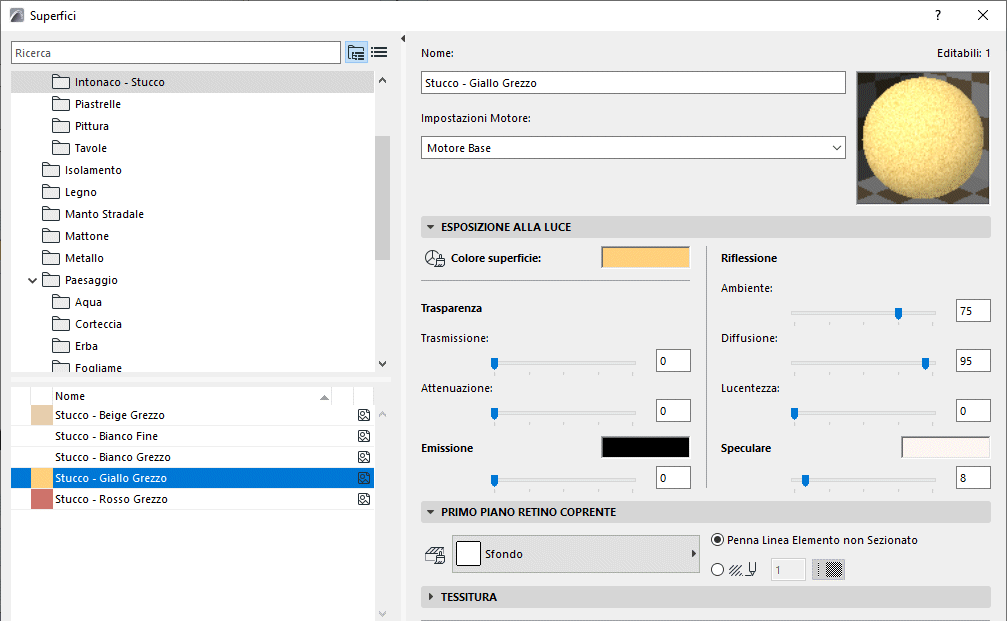Collapse the Esposizione alla Luce section
Image resolution: width=1007 pixels, height=621 pixels.
pyautogui.click(x=430, y=227)
